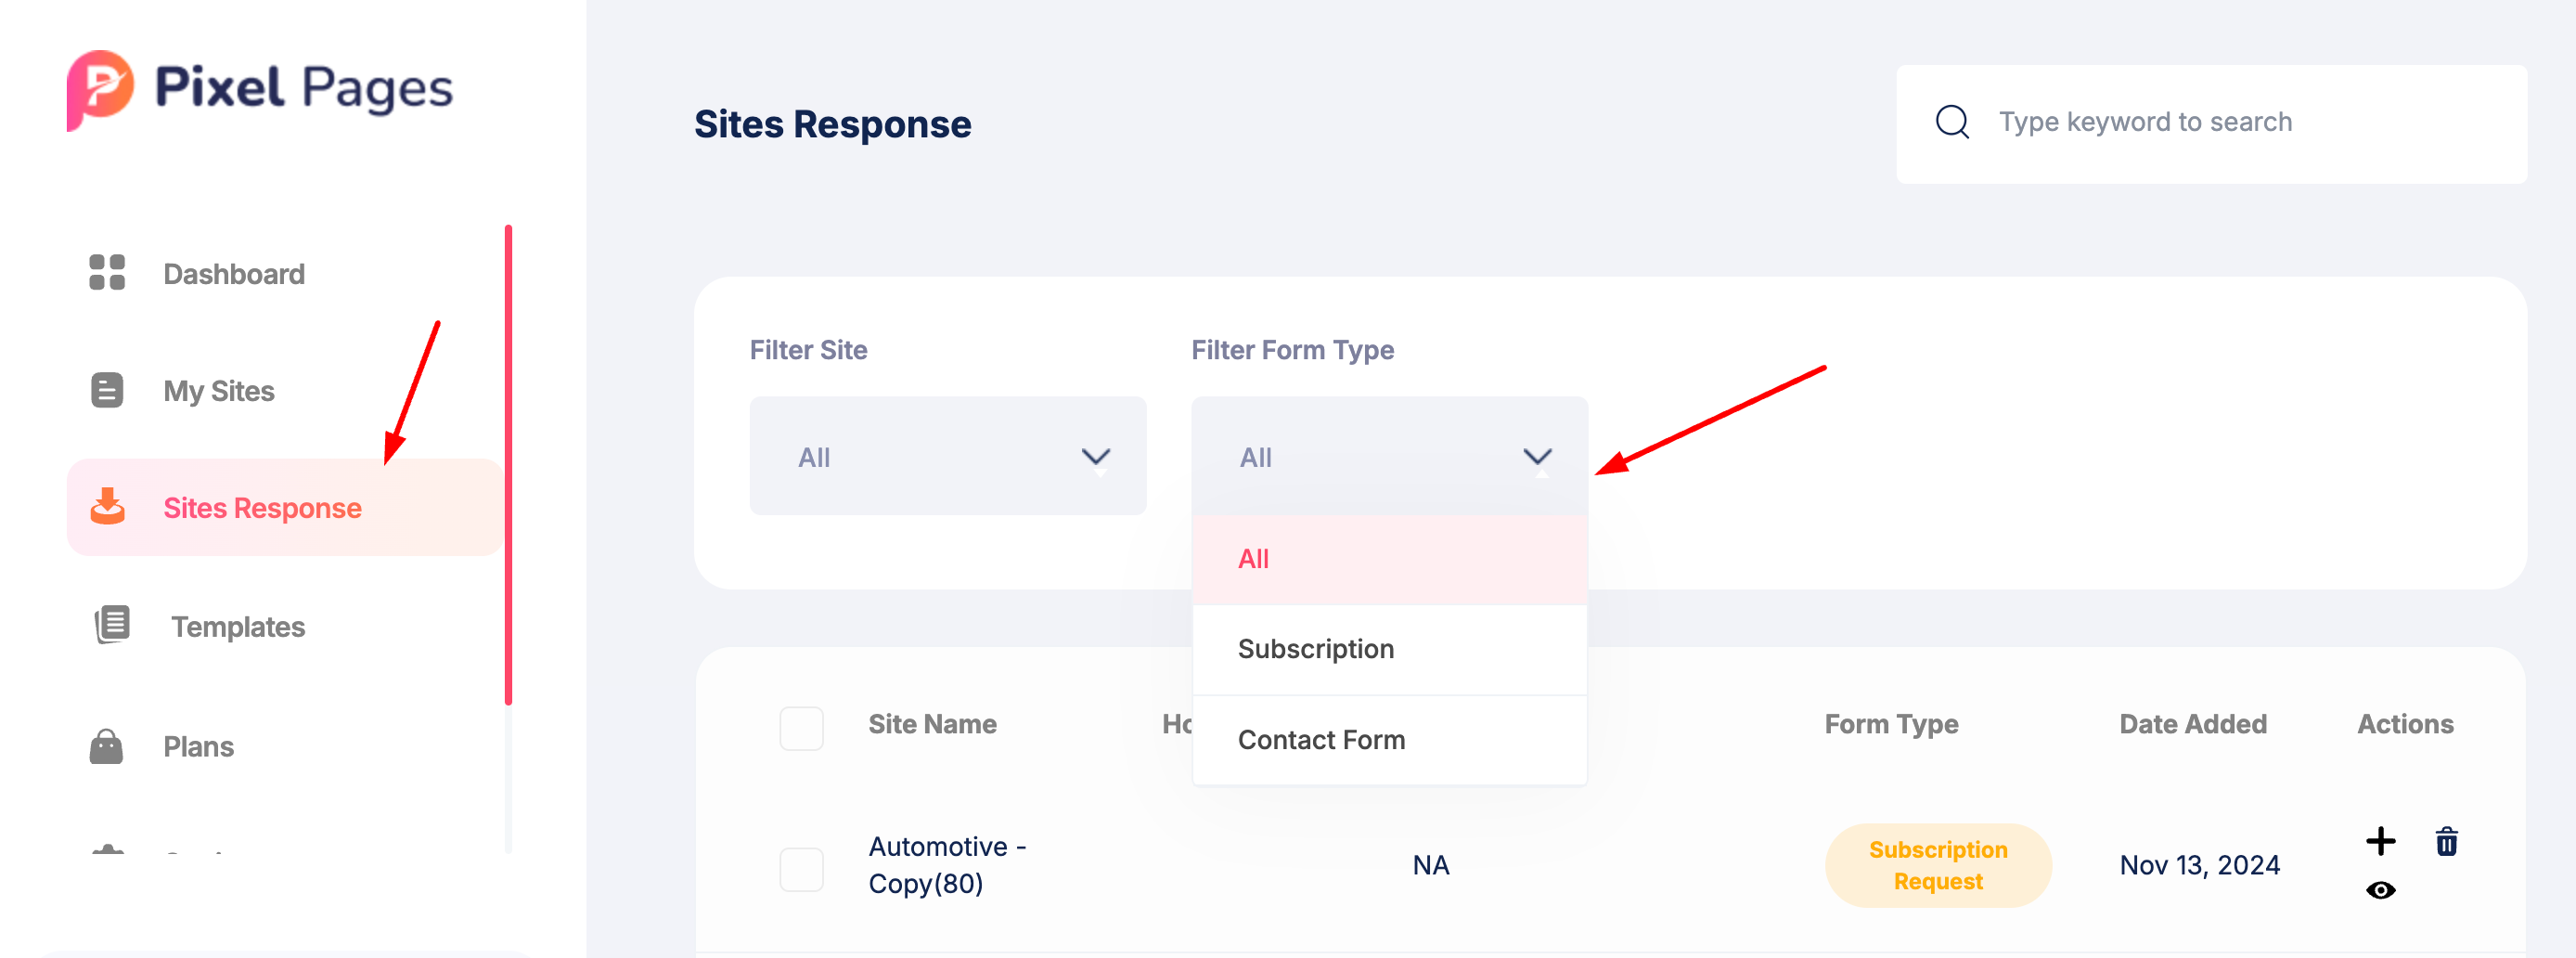Go to My Sites in the sidebar
The height and width of the screenshot is (958, 2576).
[x=218, y=391]
